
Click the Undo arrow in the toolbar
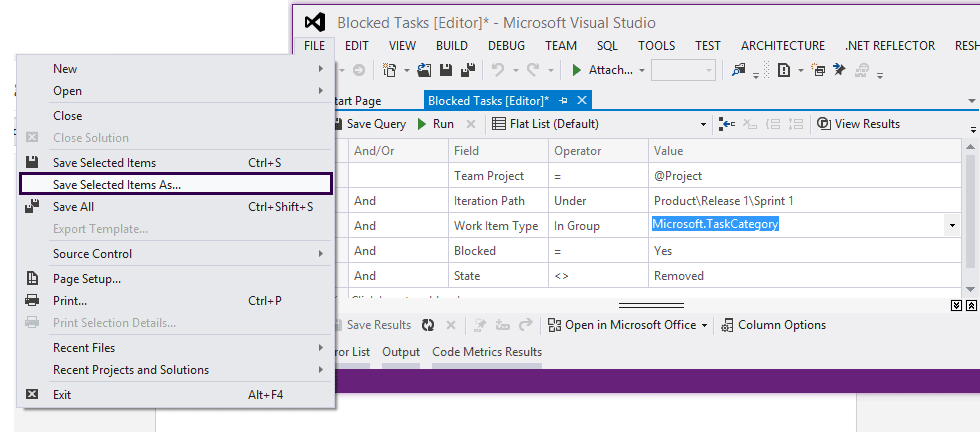click(x=497, y=70)
